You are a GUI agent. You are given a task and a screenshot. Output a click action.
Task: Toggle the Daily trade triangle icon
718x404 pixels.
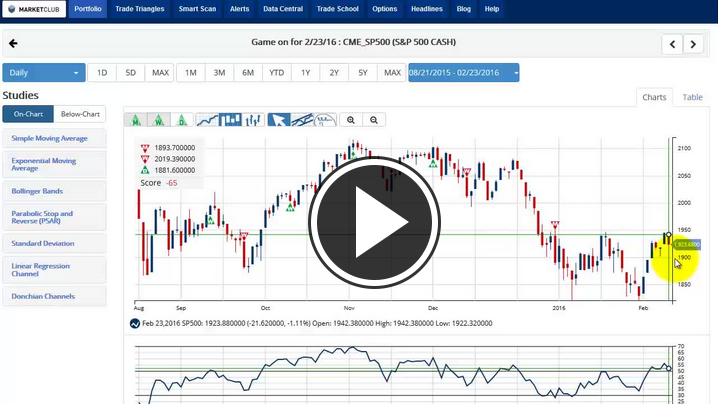(182, 120)
